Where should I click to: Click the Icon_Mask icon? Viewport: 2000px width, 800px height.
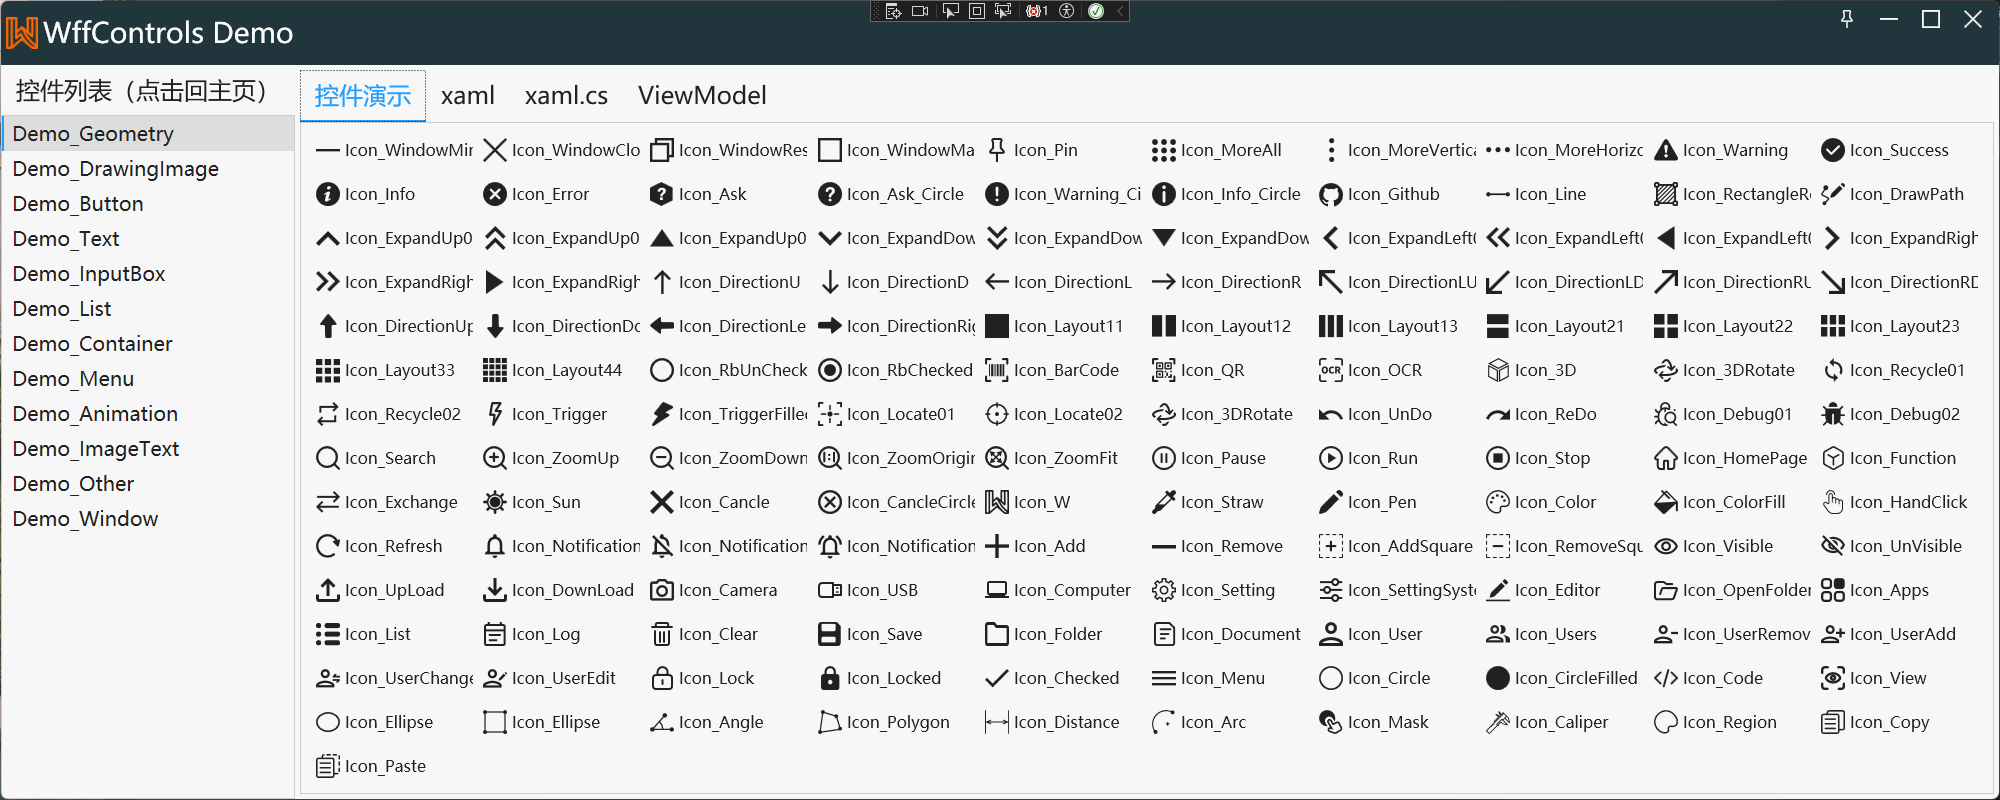1330,722
